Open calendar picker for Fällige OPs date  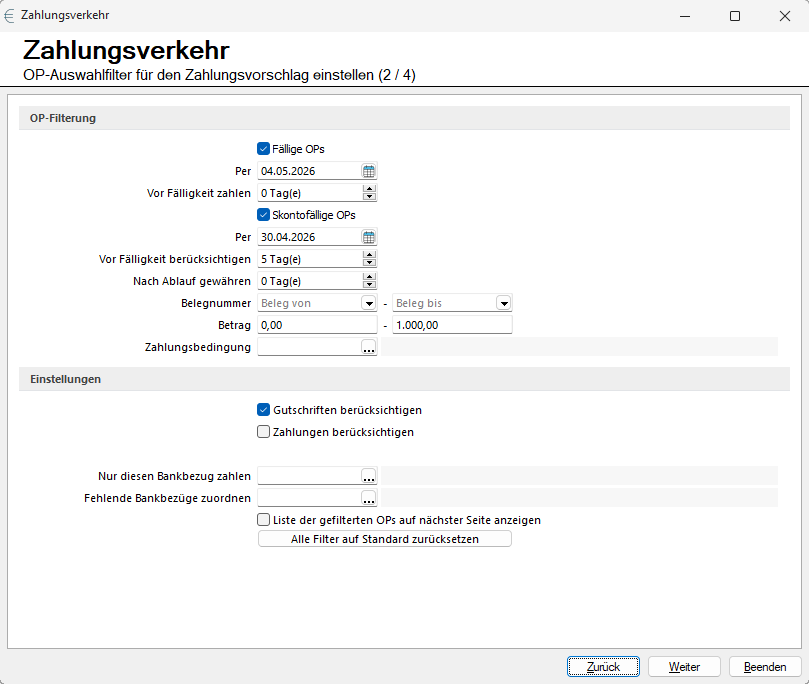coord(369,171)
